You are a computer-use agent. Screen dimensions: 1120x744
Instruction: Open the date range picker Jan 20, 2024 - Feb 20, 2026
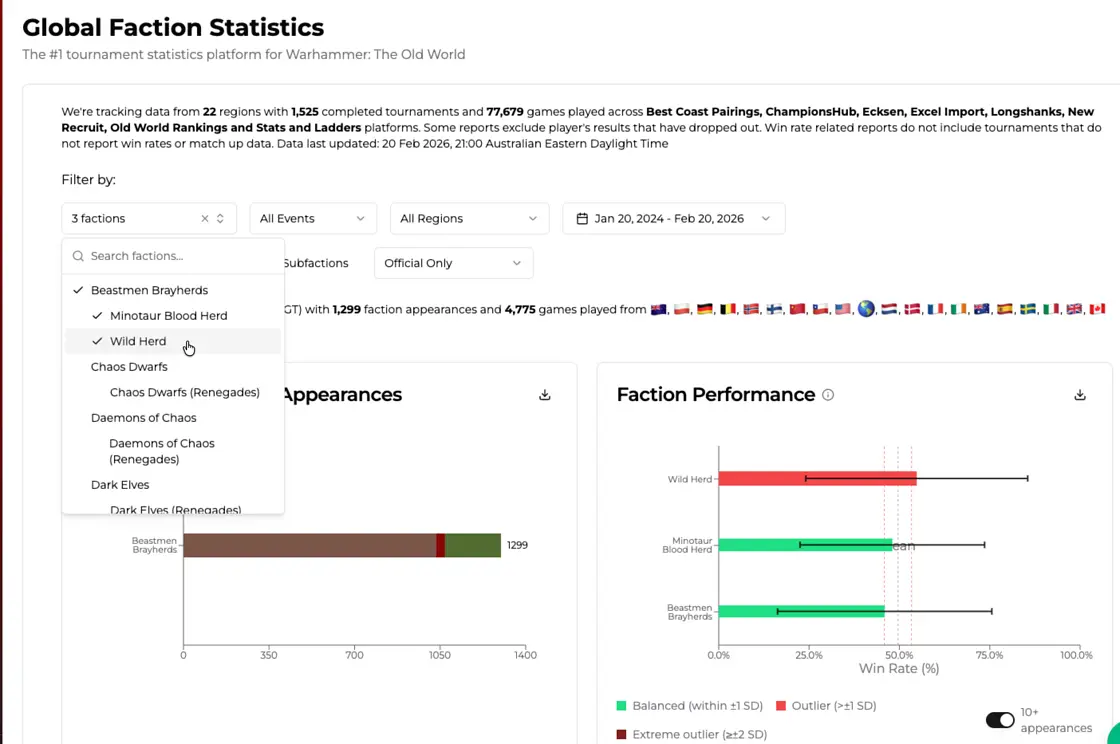point(674,218)
